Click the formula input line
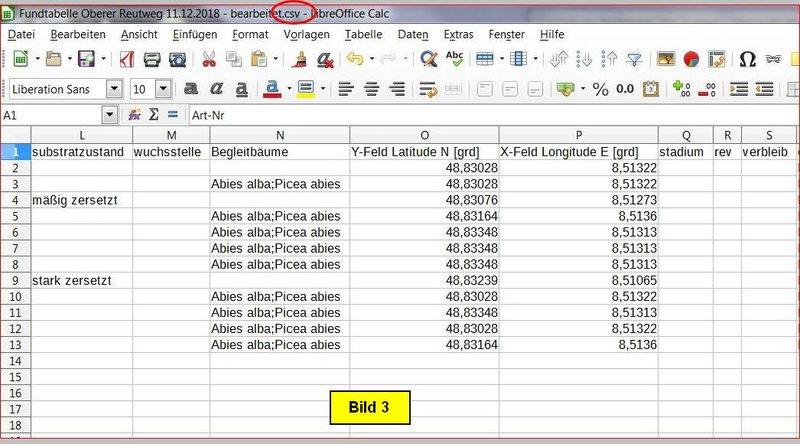Viewport: 800px width, 444px height. (x=492, y=115)
